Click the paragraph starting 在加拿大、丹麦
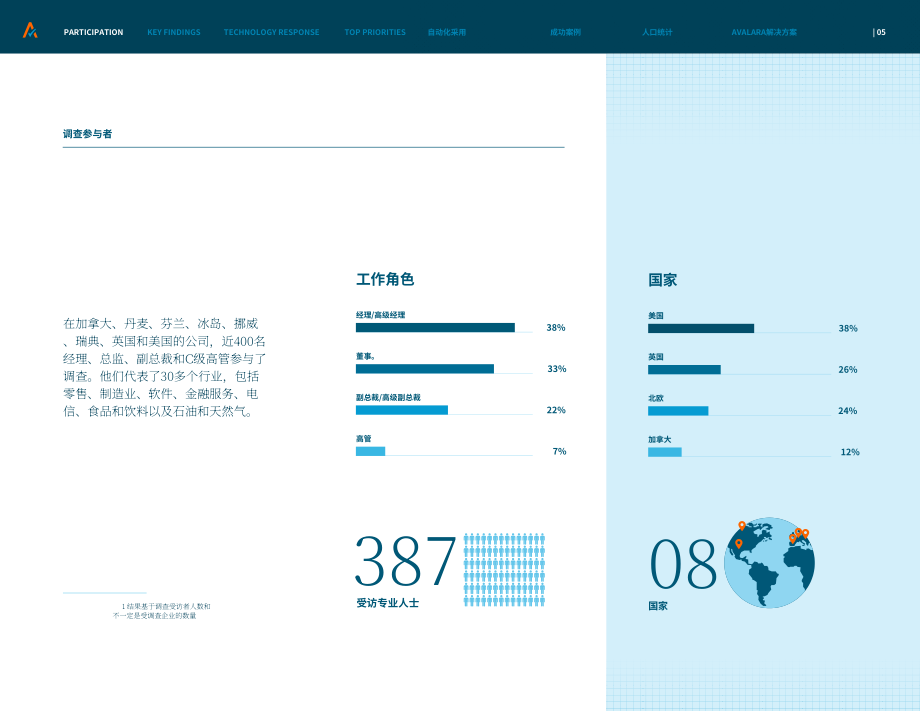The width and height of the screenshot is (920, 711). click(165, 367)
